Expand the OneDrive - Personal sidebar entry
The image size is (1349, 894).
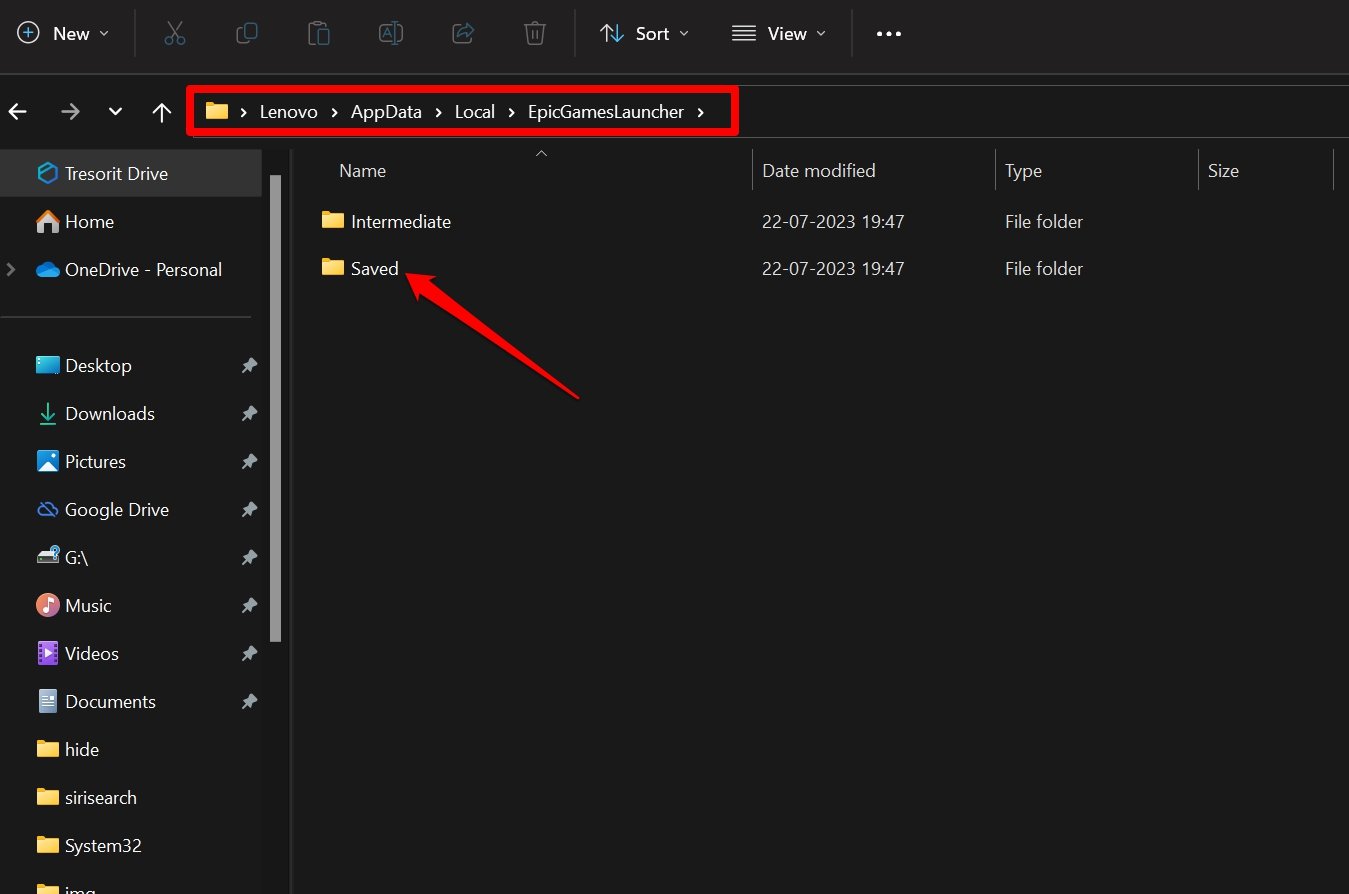point(8,269)
